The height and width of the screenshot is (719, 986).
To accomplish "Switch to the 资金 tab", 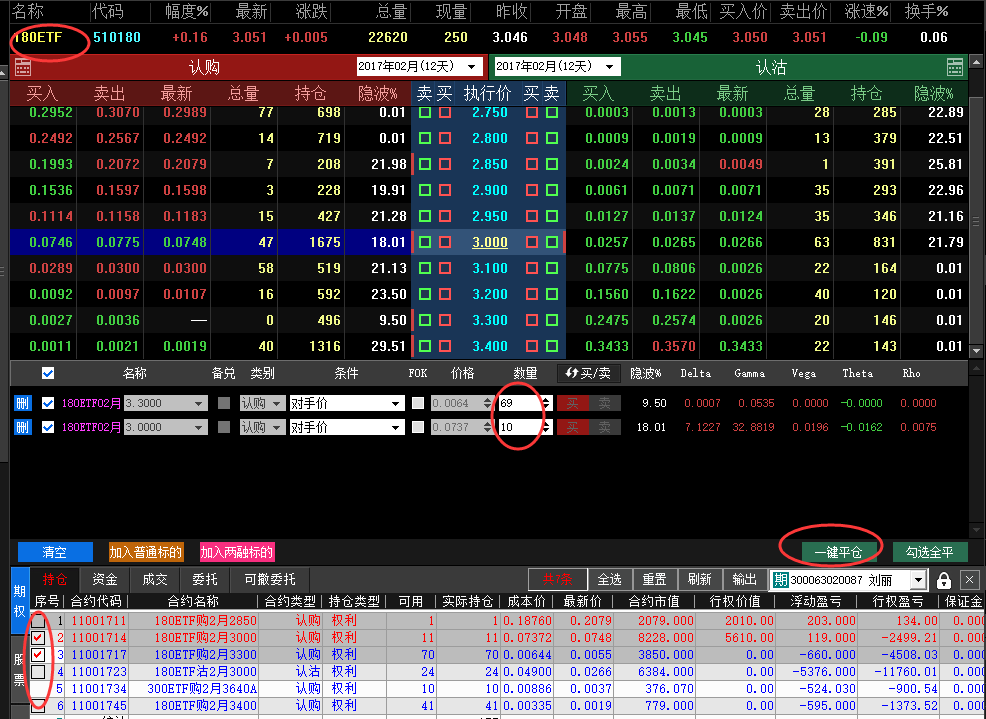I will [x=104, y=579].
